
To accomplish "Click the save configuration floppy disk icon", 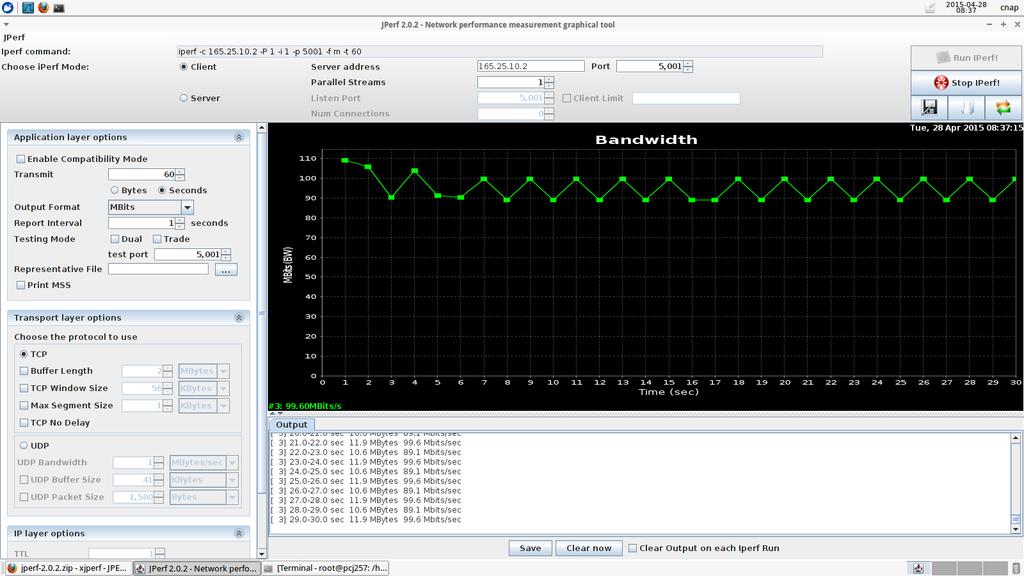I will (929, 107).
